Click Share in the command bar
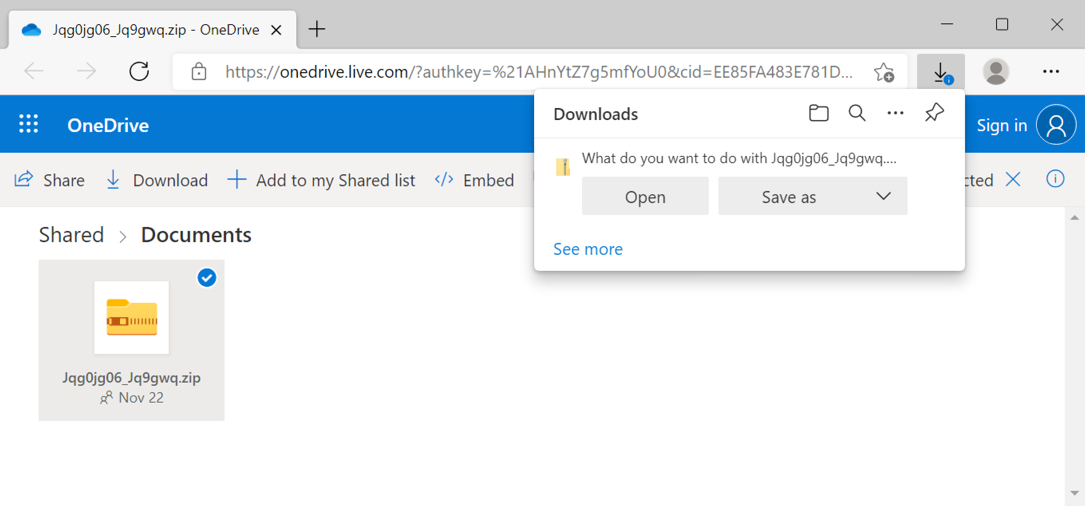The width and height of the screenshot is (1085, 506). [50, 180]
